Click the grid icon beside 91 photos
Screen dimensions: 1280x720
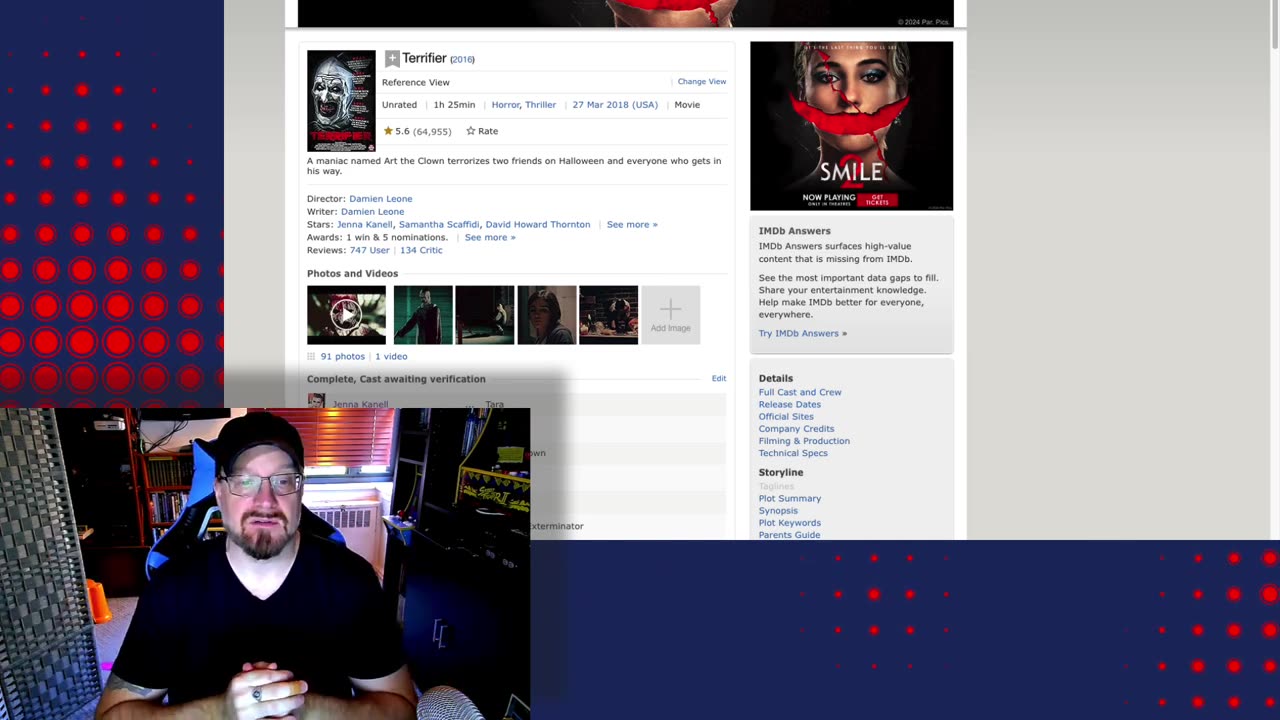(311, 356)
